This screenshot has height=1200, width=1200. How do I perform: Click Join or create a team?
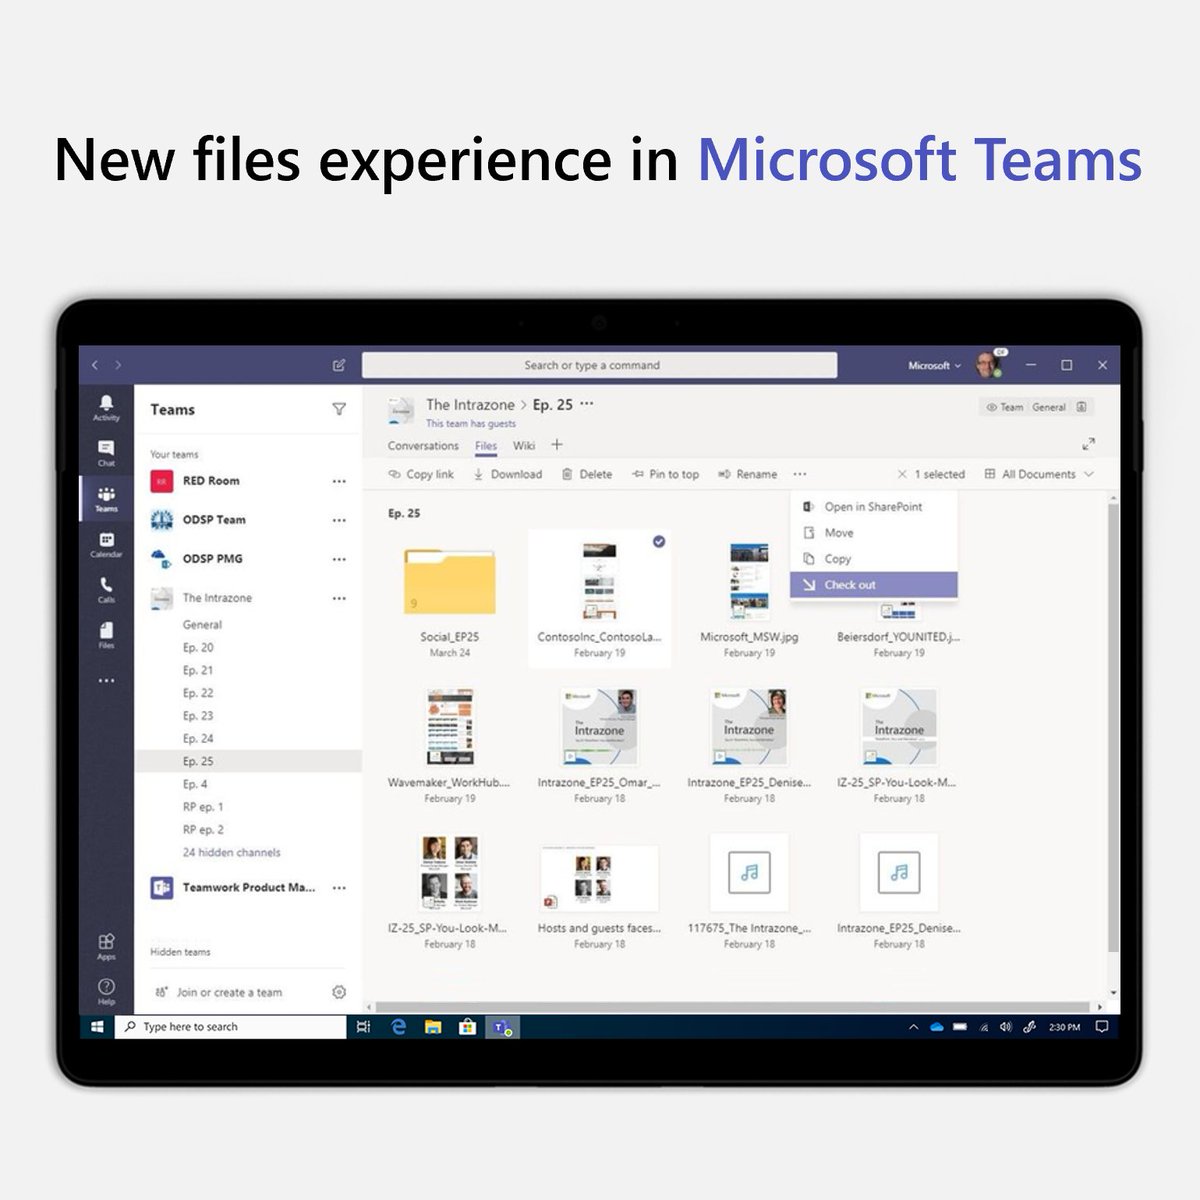(x=219, y=992)
